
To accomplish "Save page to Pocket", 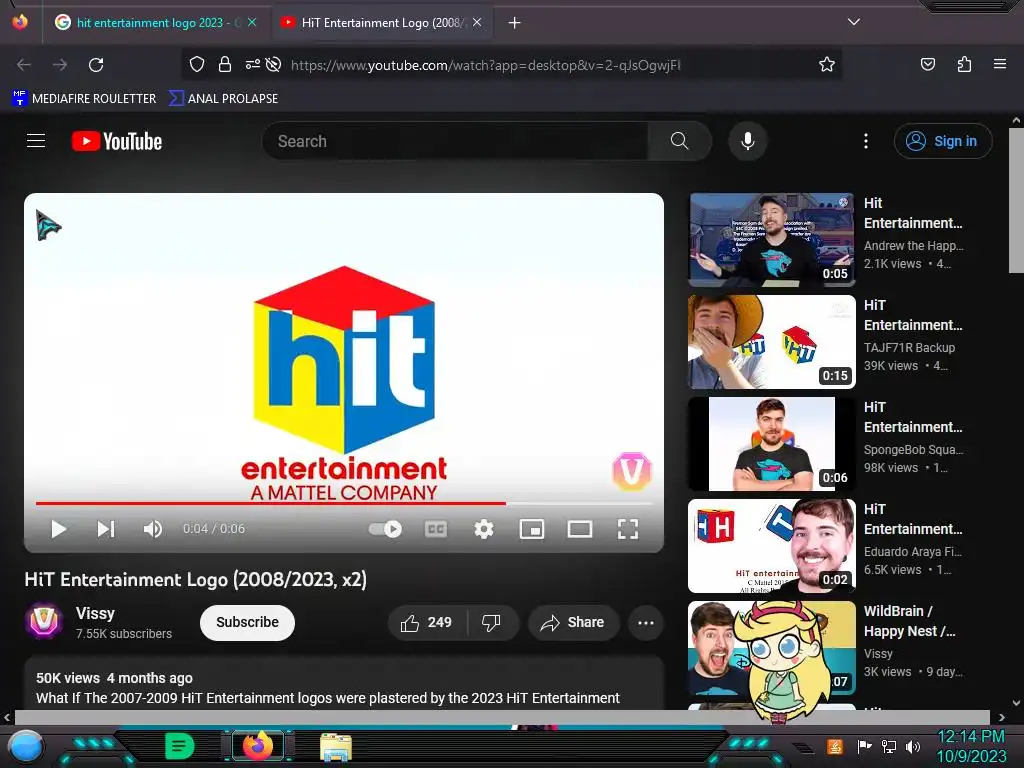I will point(927,64).
